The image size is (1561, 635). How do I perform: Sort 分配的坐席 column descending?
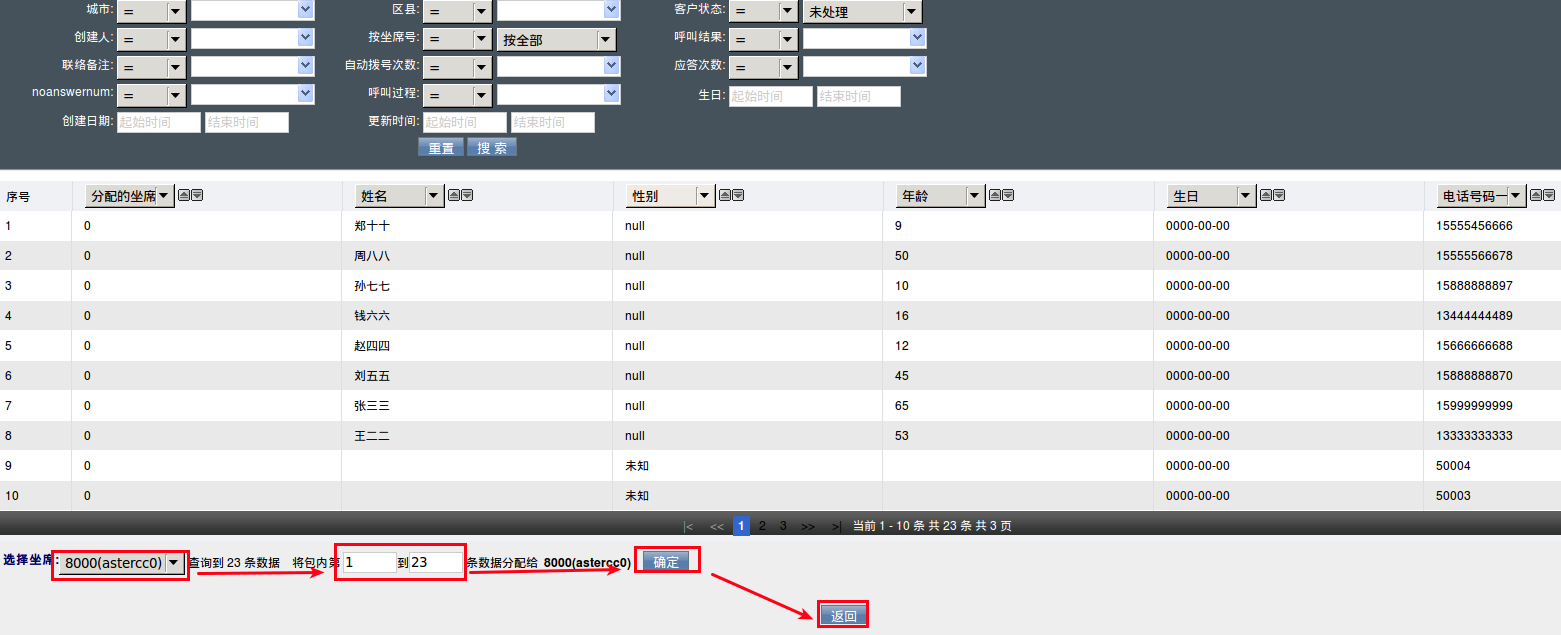(197, 195)
